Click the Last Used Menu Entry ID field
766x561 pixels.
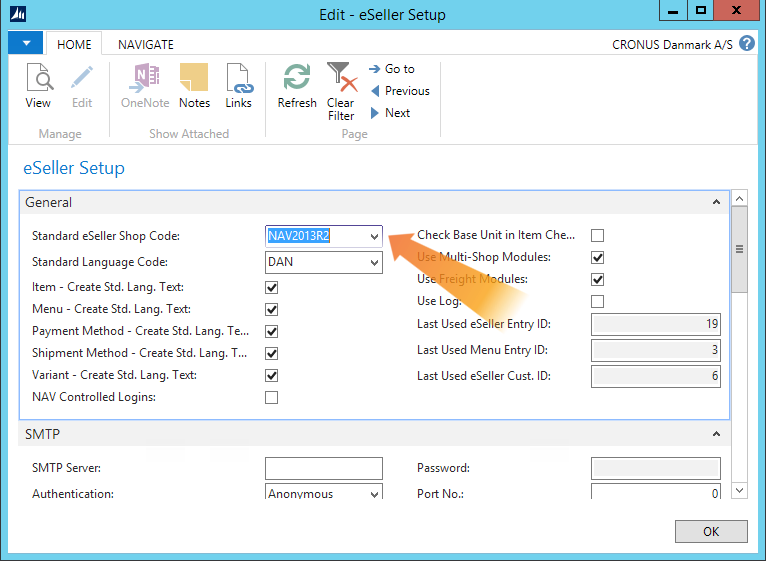656,350
